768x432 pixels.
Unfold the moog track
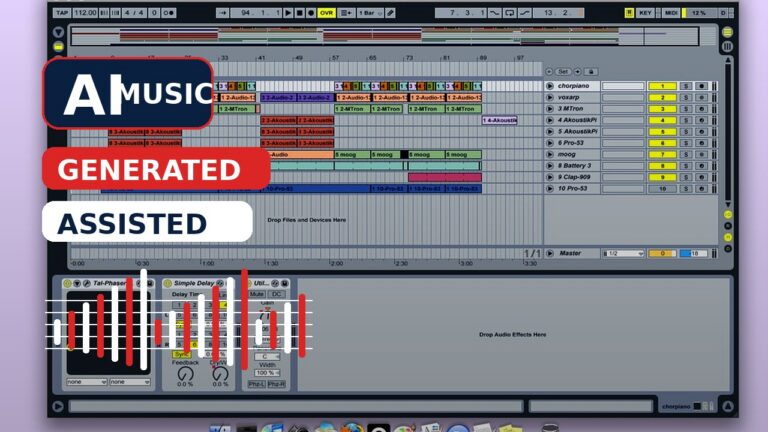[550, 154]
